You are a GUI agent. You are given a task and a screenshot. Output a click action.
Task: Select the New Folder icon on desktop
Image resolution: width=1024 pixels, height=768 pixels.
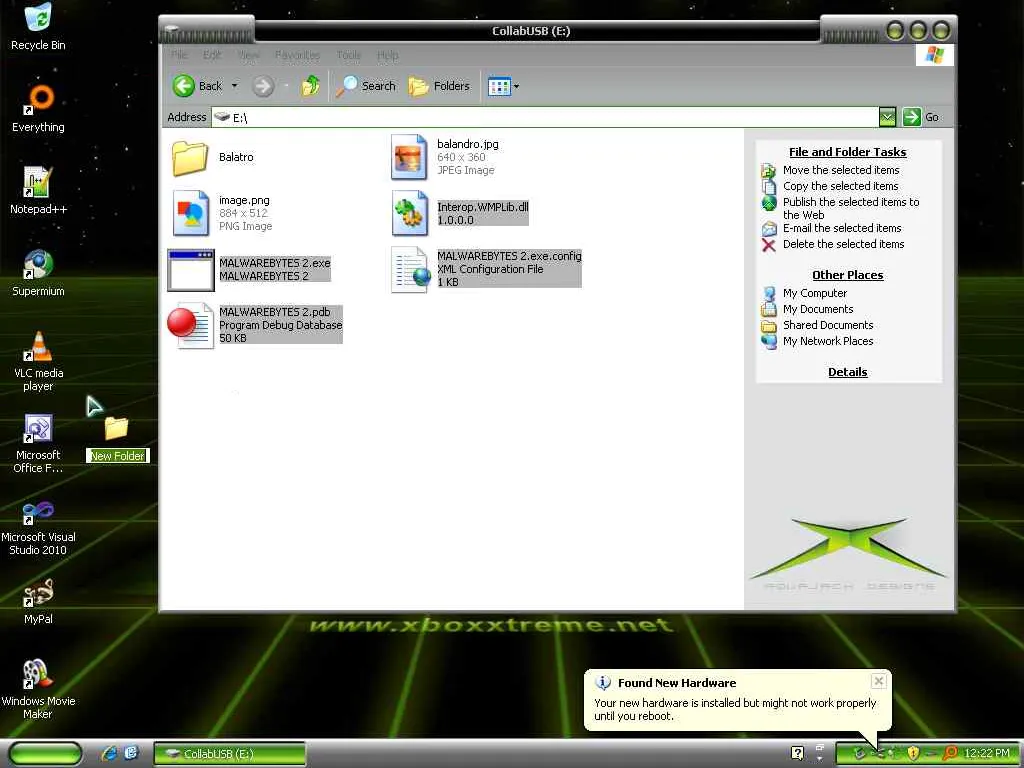(116, 428)
